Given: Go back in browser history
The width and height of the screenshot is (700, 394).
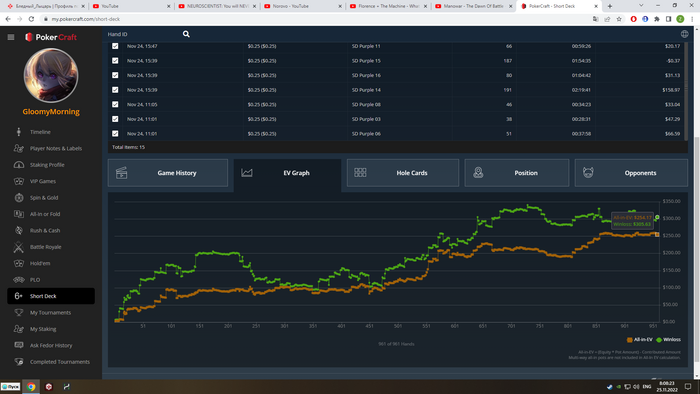Looking at the screenshot, I should click(8, 19).
